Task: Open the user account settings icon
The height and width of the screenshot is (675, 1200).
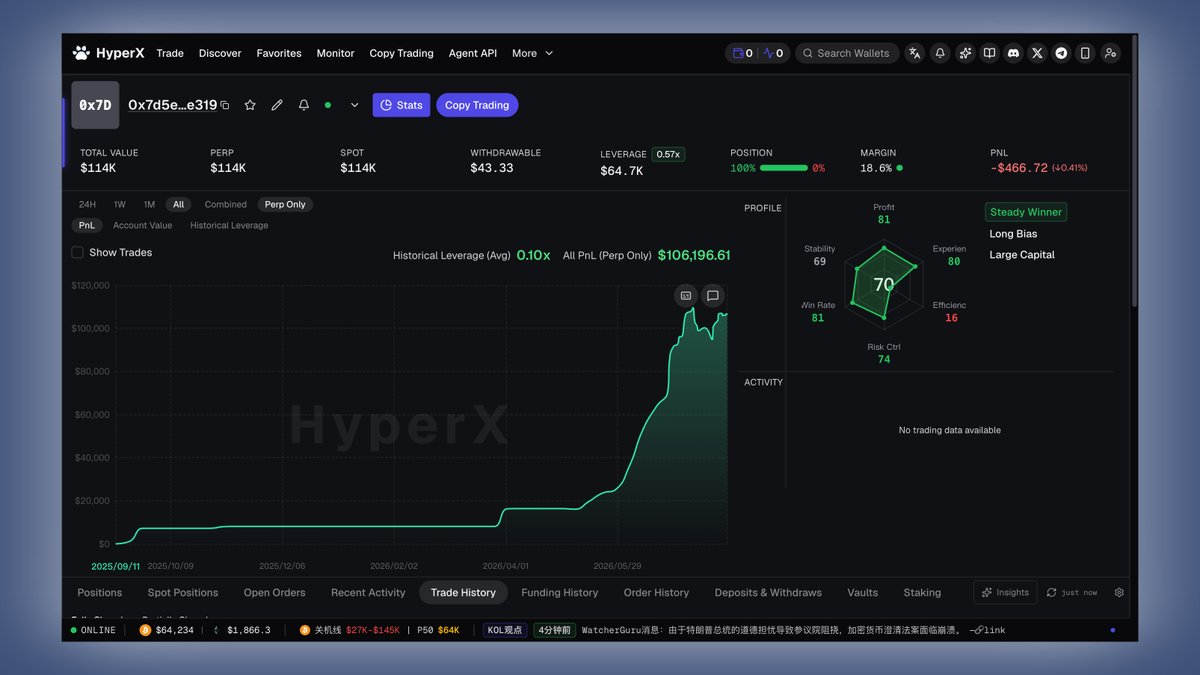Action: tap(1110, 53)
